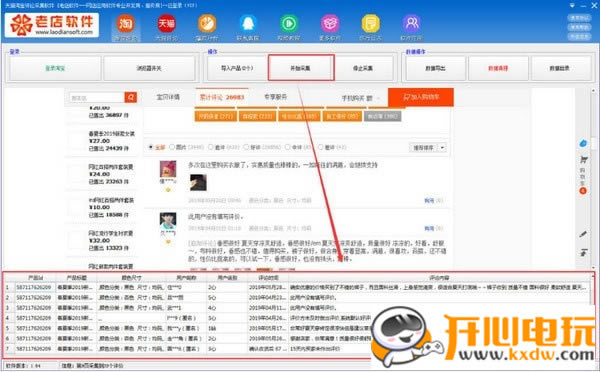Select table row 4 with placeholder color size
This screenshot has width=600, height=372.
tap(297, 318)
